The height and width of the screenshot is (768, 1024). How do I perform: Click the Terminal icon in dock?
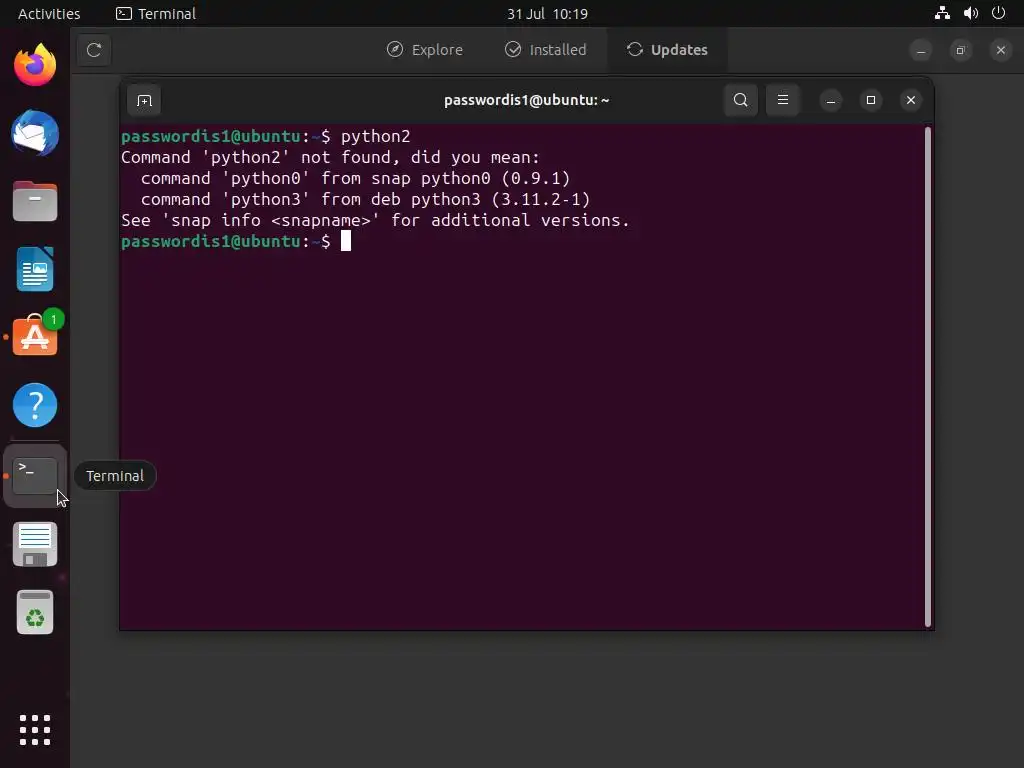(x=35, y=476)
